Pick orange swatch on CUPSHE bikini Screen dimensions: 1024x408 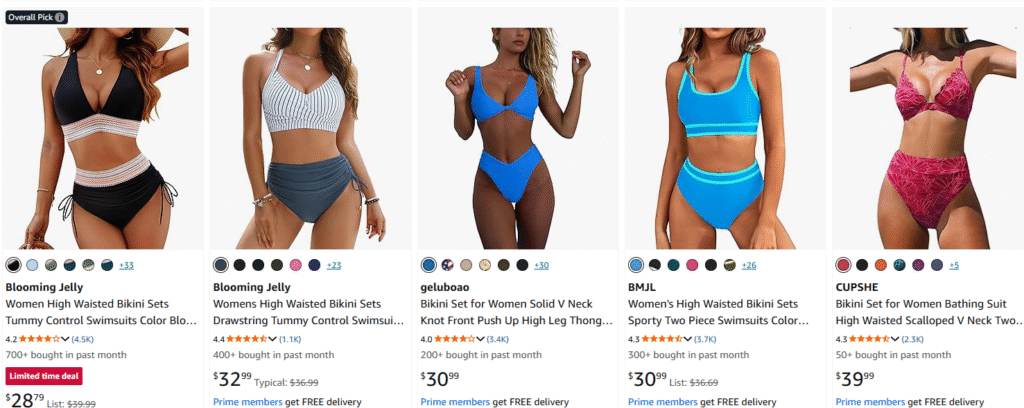coord(881,265)
